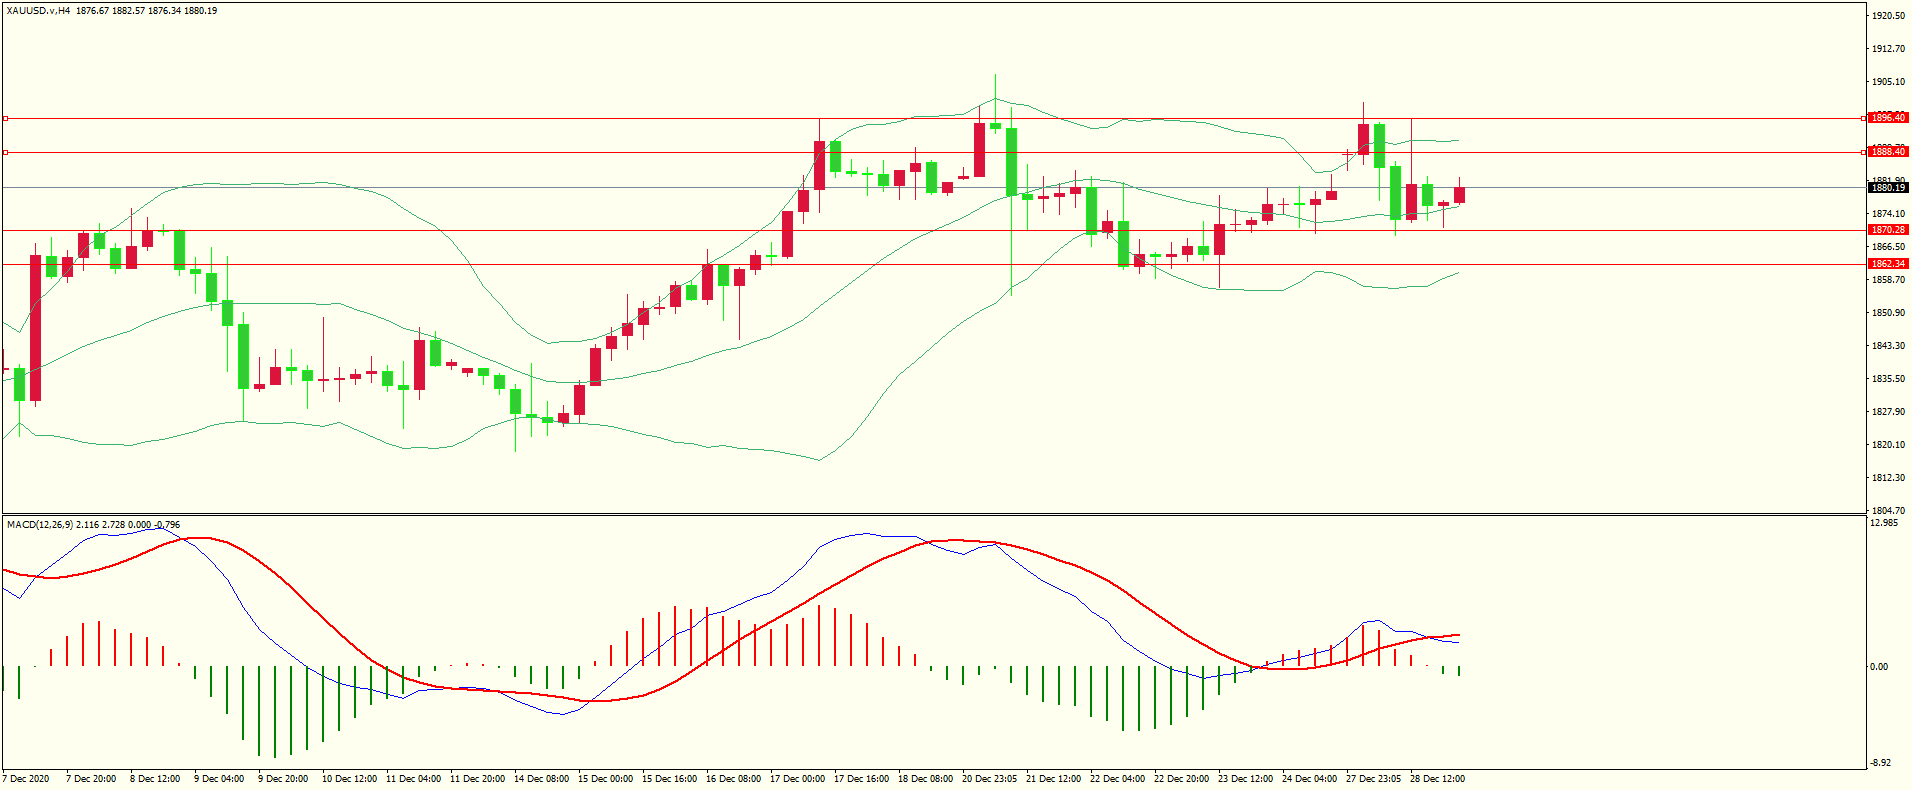Click left anchor handle of 1888.40 line
Image resolution: width=1912 pixels, height=790 pixels.
(5, 152)
